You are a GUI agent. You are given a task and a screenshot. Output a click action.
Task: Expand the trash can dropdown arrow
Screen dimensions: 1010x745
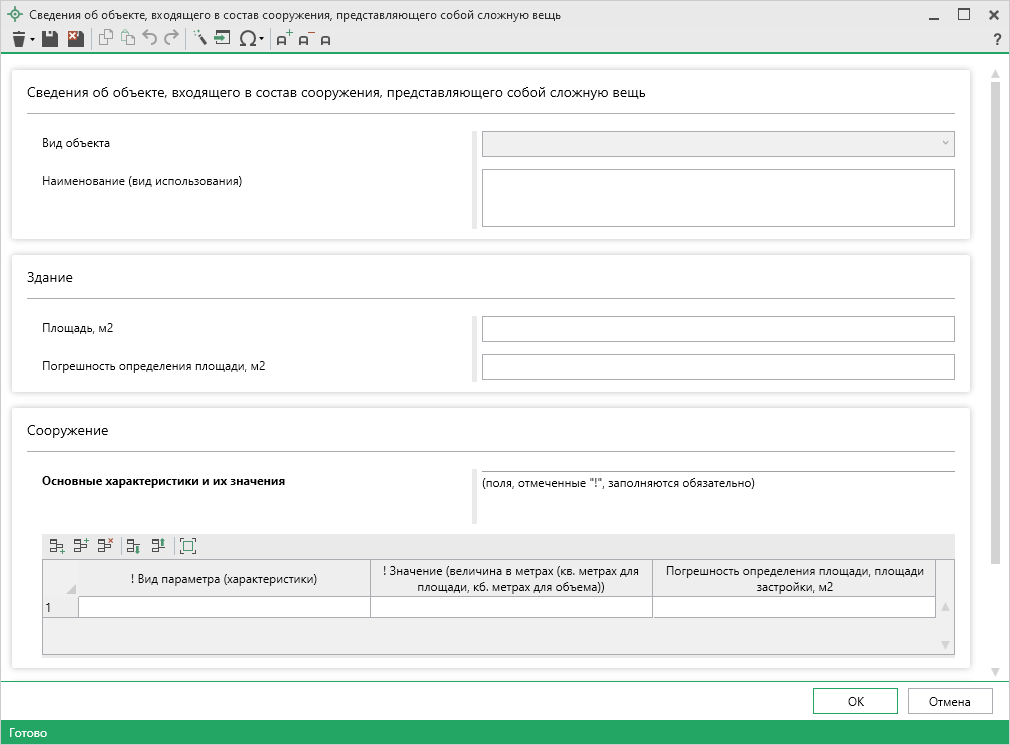33,40
